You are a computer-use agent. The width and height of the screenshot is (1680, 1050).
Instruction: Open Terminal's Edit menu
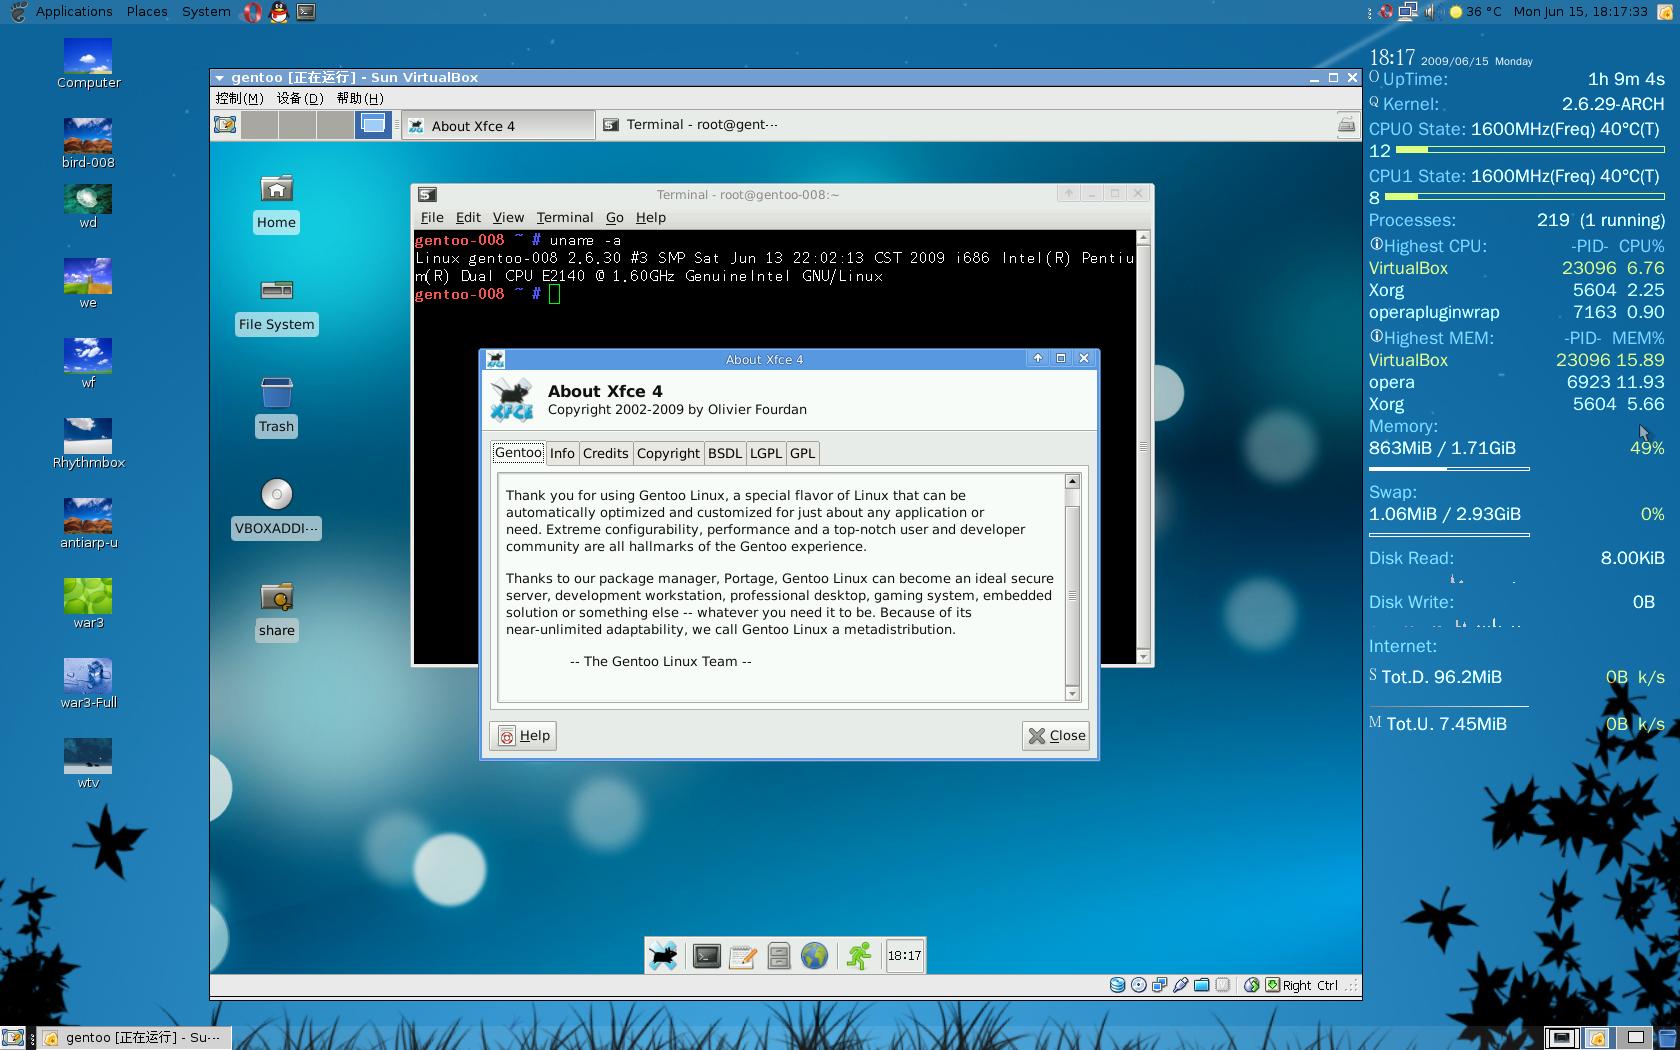(x=468, y=217)
